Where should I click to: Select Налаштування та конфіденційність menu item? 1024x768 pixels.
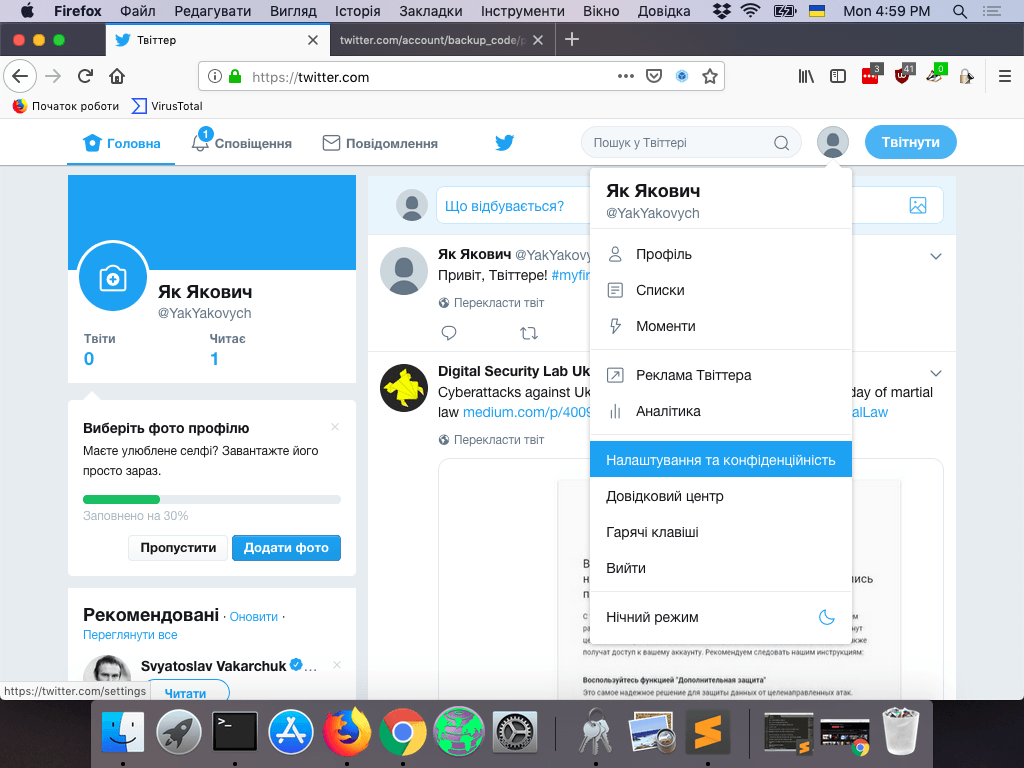(720, 460)
